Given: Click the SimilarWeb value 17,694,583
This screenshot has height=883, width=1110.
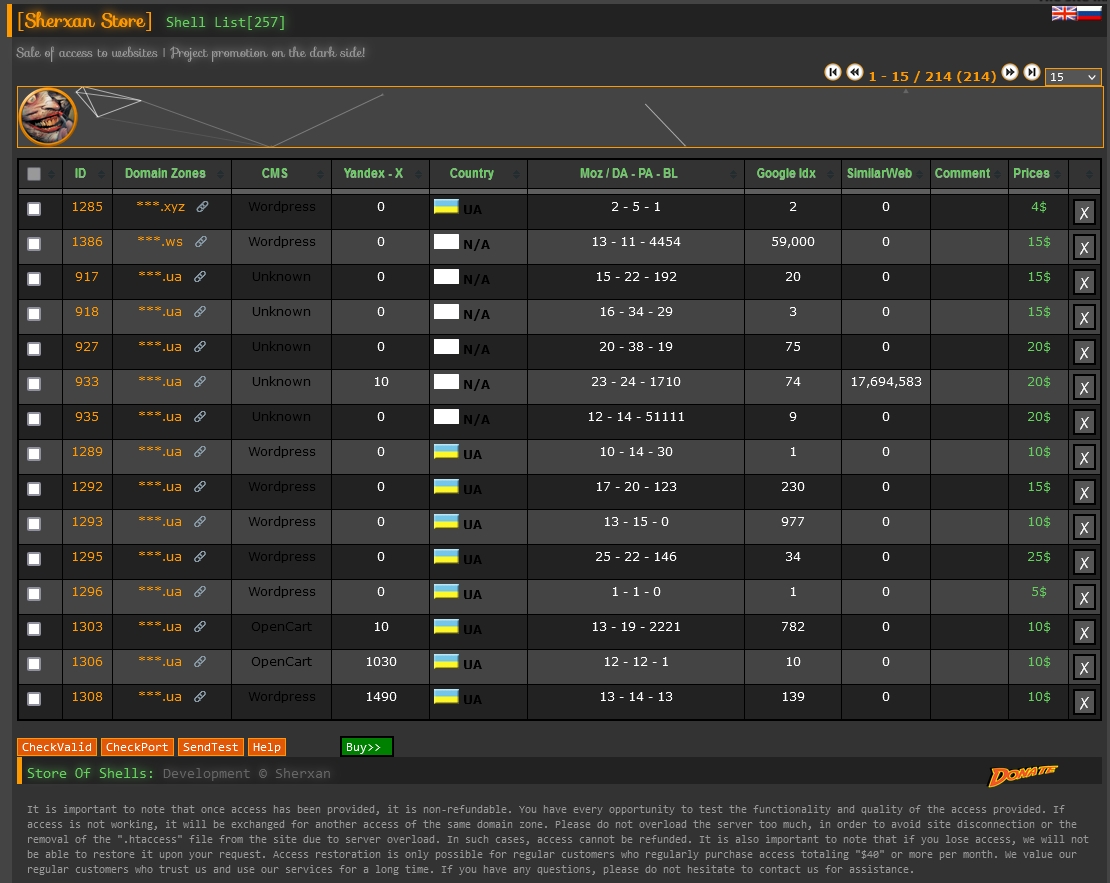Looking at the screenshot, I should (x=886, y=382).
